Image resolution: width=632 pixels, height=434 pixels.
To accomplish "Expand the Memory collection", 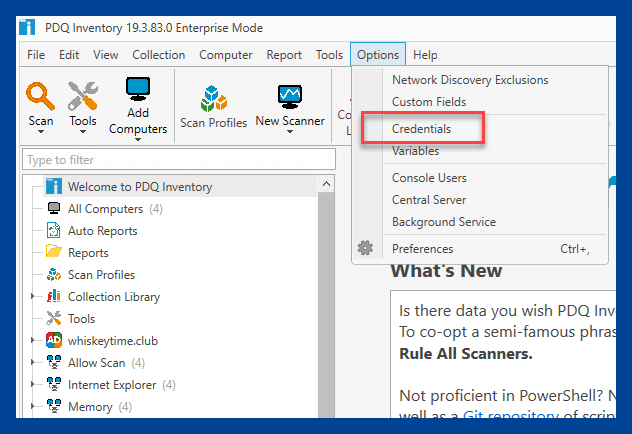I will [x=33, y=406].
